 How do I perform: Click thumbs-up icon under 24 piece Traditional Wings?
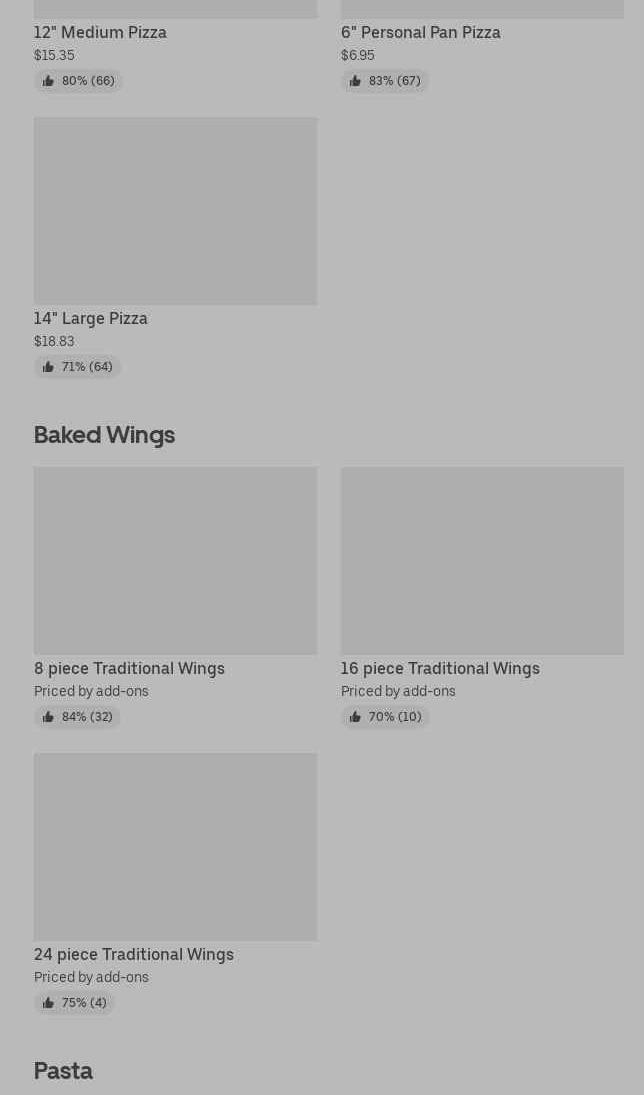point(48,1003)
